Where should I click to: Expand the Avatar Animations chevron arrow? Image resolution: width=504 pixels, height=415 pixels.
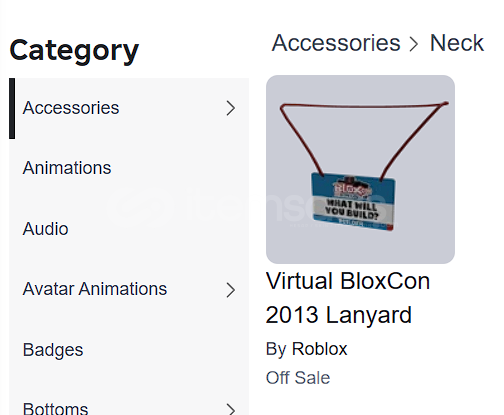click(231, 290)
